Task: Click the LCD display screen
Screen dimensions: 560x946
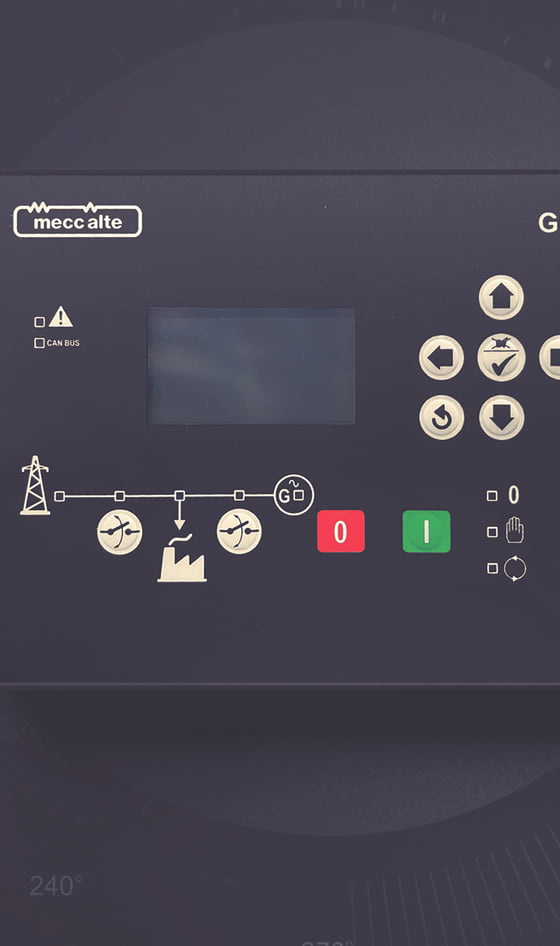Action: [252, 366]
